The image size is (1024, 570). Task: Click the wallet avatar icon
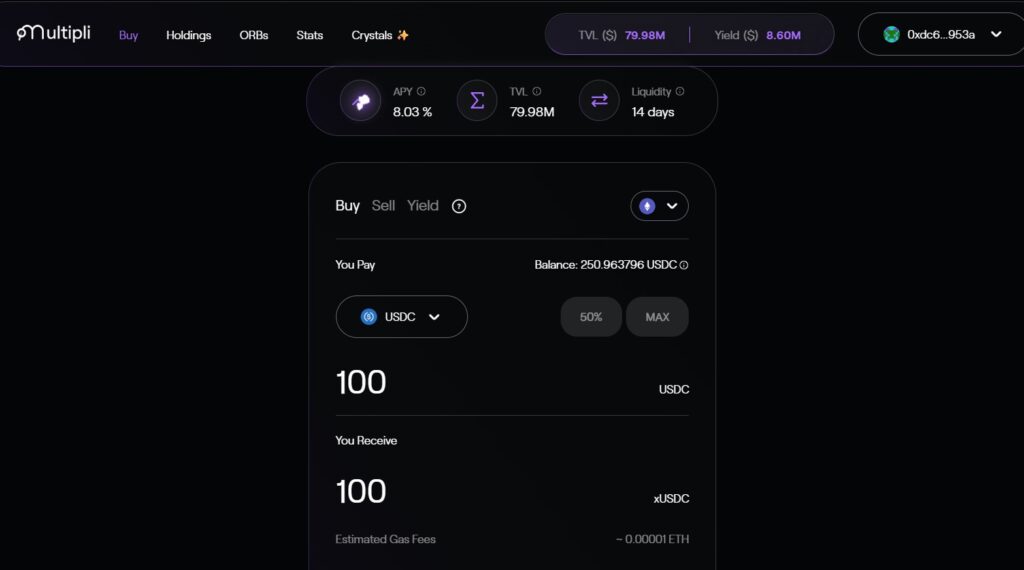click(x=891, y=34)
